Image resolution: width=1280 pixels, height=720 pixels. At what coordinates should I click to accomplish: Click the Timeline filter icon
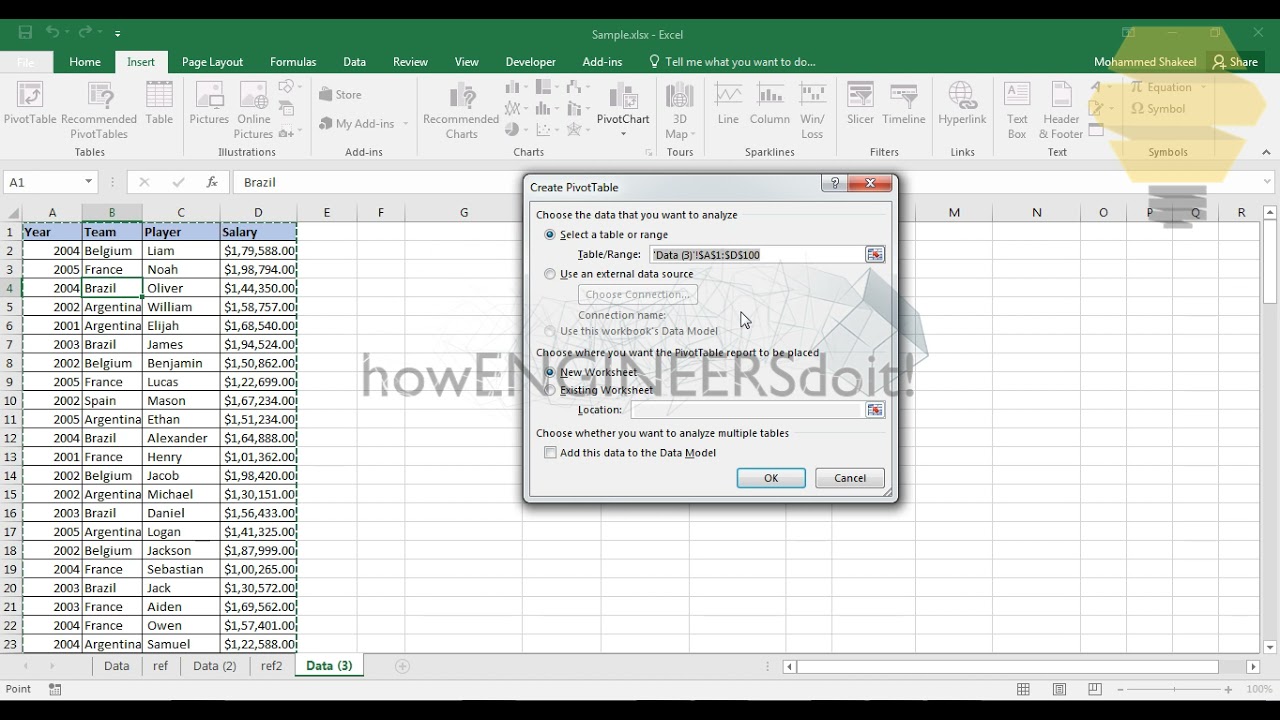pos(904,103)
